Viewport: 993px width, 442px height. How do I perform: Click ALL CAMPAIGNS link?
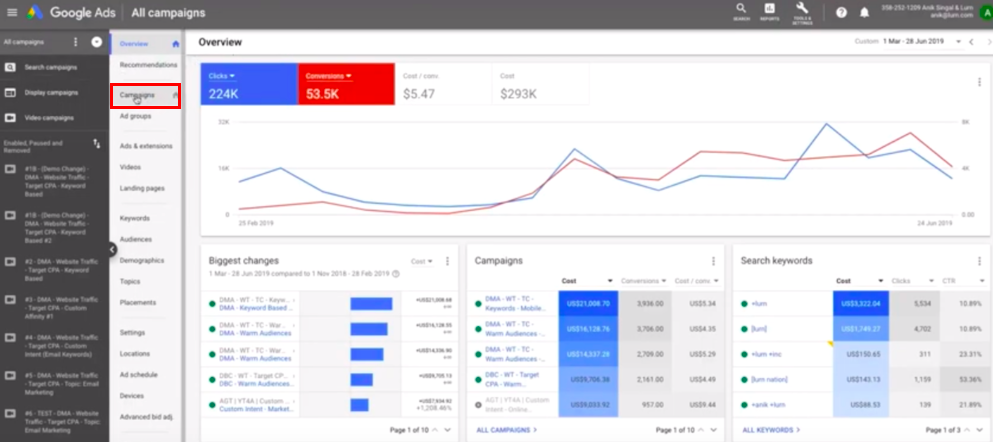click(x=507, y=430)
